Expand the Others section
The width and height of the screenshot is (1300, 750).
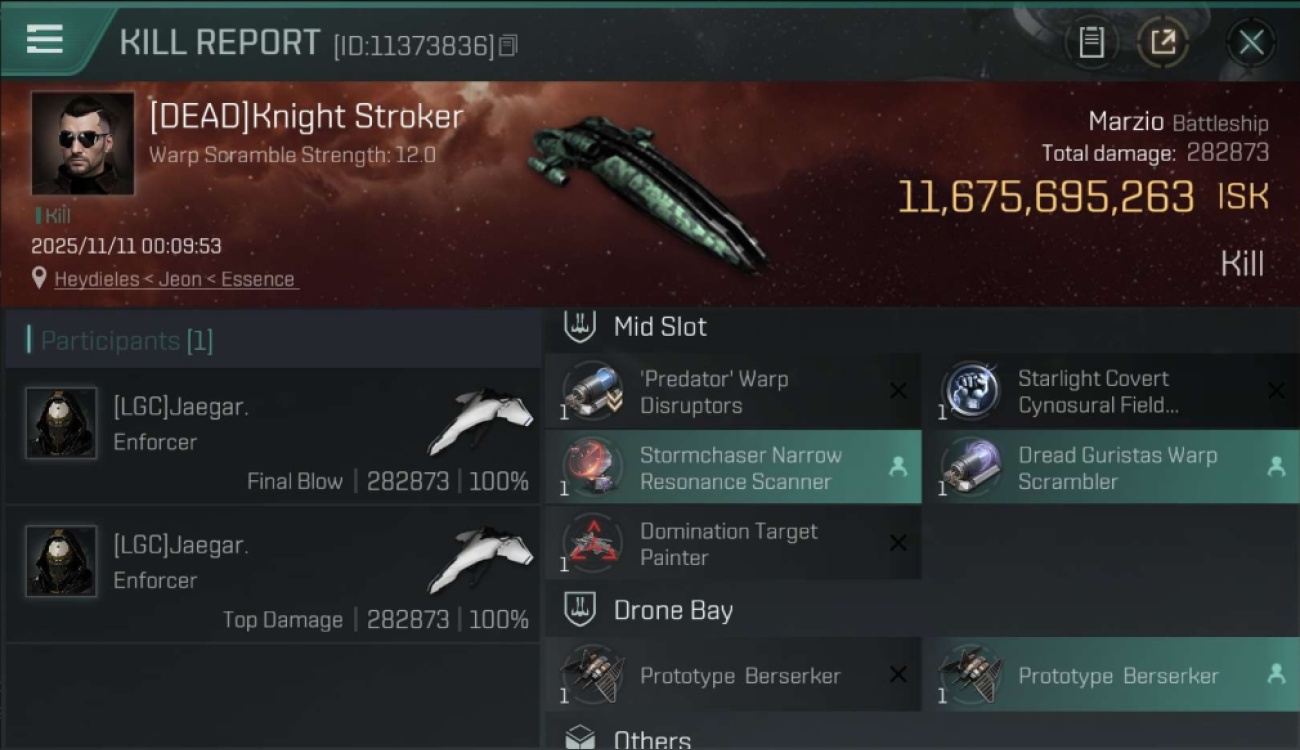tap(922, 738)
